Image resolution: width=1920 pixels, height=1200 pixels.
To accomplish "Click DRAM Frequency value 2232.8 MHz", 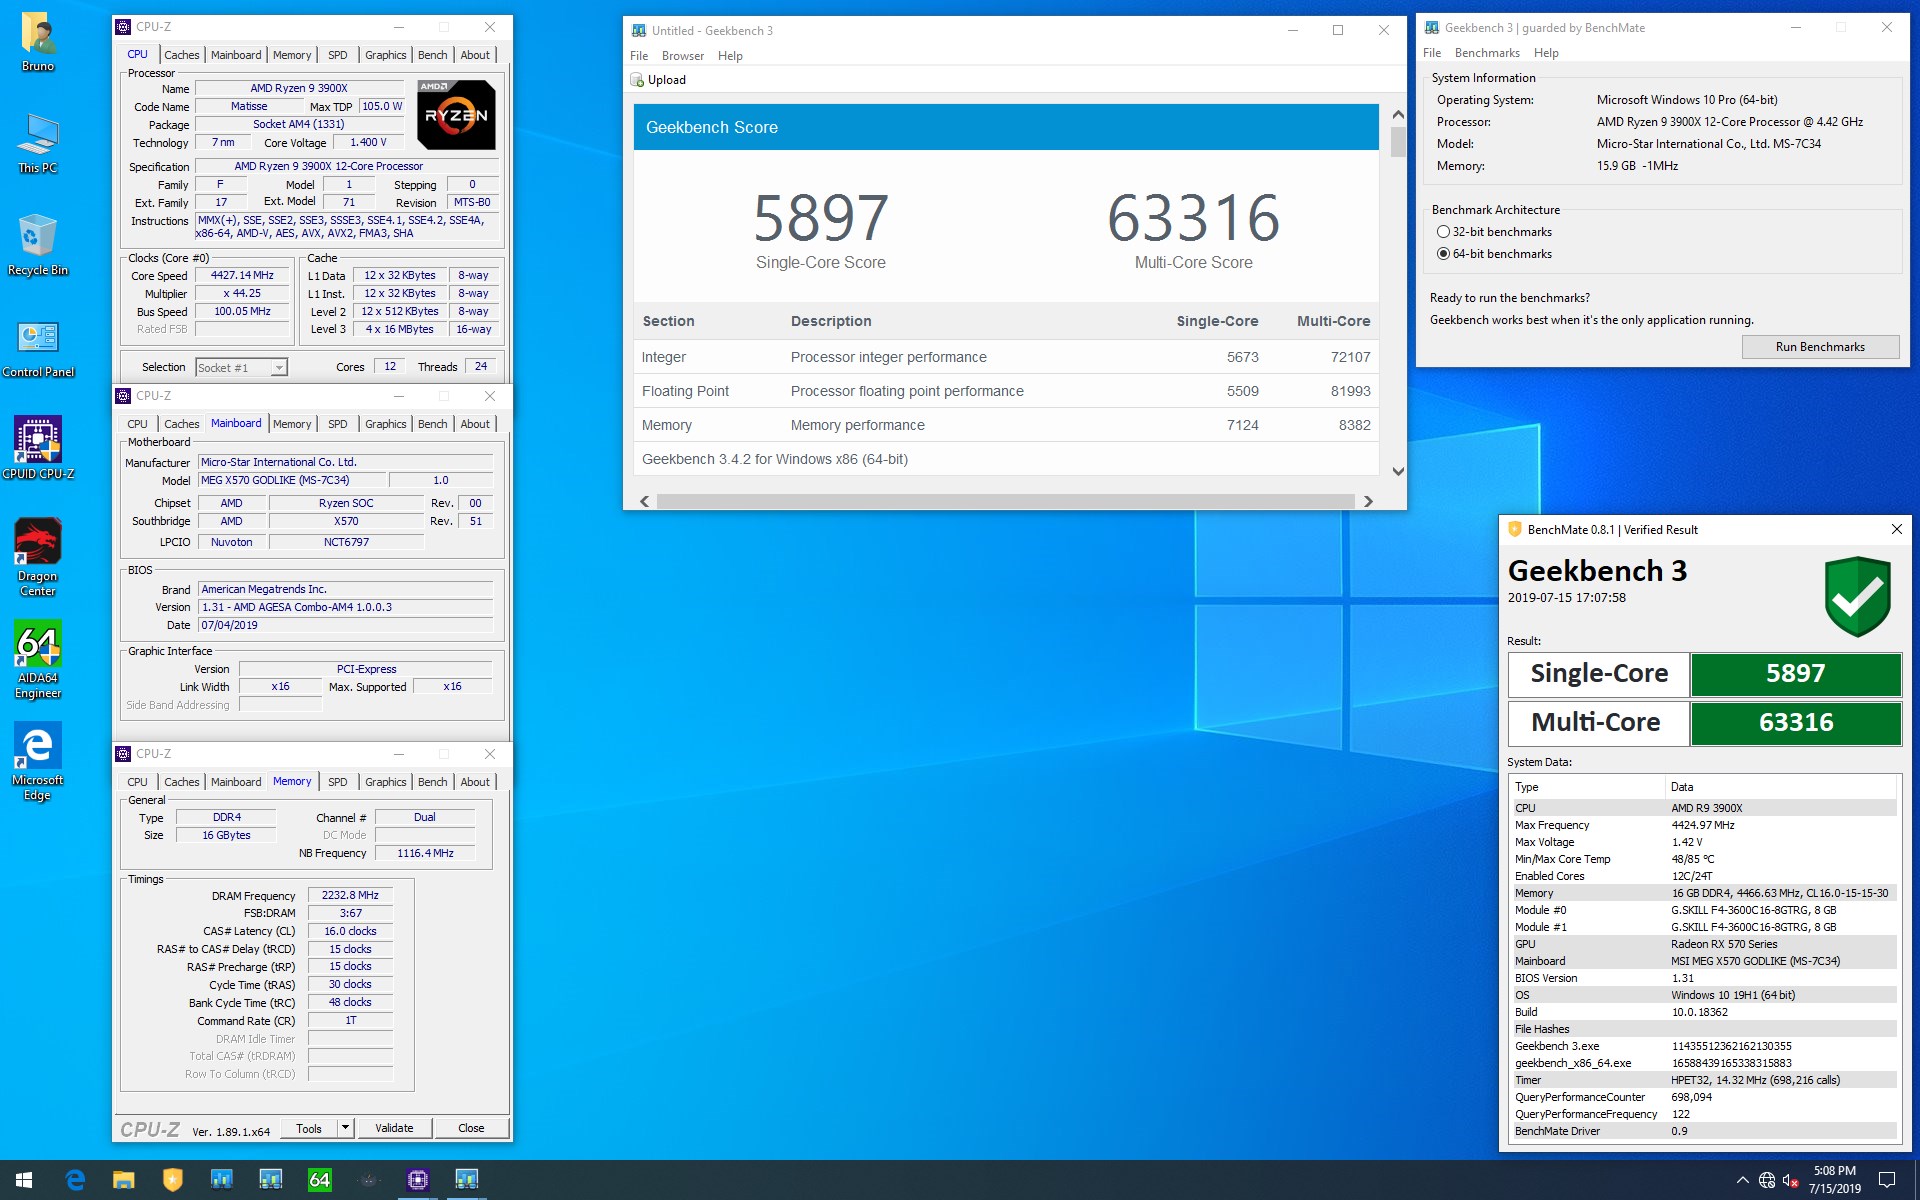I will (x=350, y=896).
